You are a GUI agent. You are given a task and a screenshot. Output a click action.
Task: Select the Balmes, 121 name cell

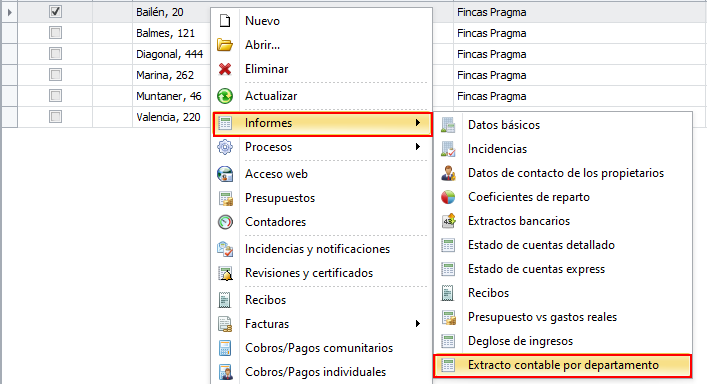[x=165, y=33]
